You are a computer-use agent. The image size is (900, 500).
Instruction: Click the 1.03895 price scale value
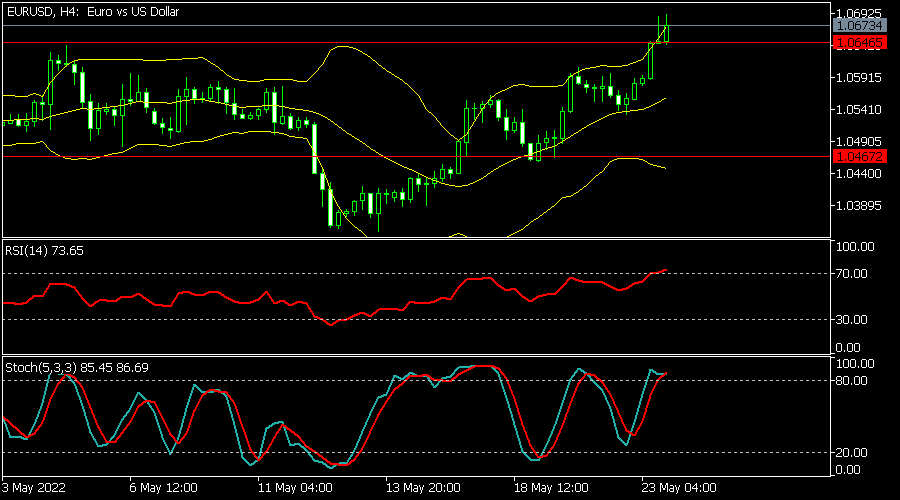click(x=859, y=206)
